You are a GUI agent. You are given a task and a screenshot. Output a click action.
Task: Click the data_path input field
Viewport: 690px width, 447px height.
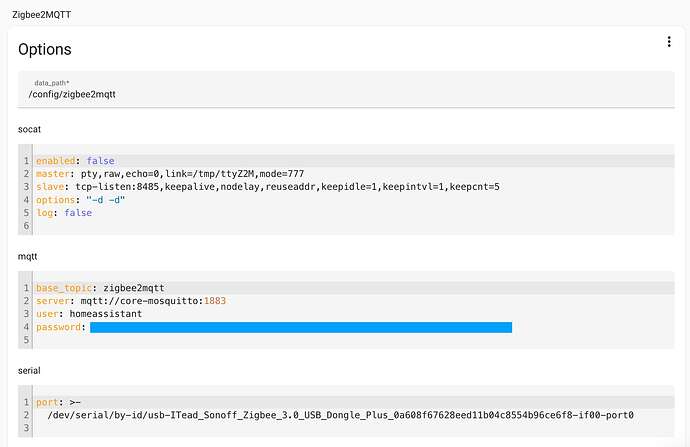click(x=346, y=89)
